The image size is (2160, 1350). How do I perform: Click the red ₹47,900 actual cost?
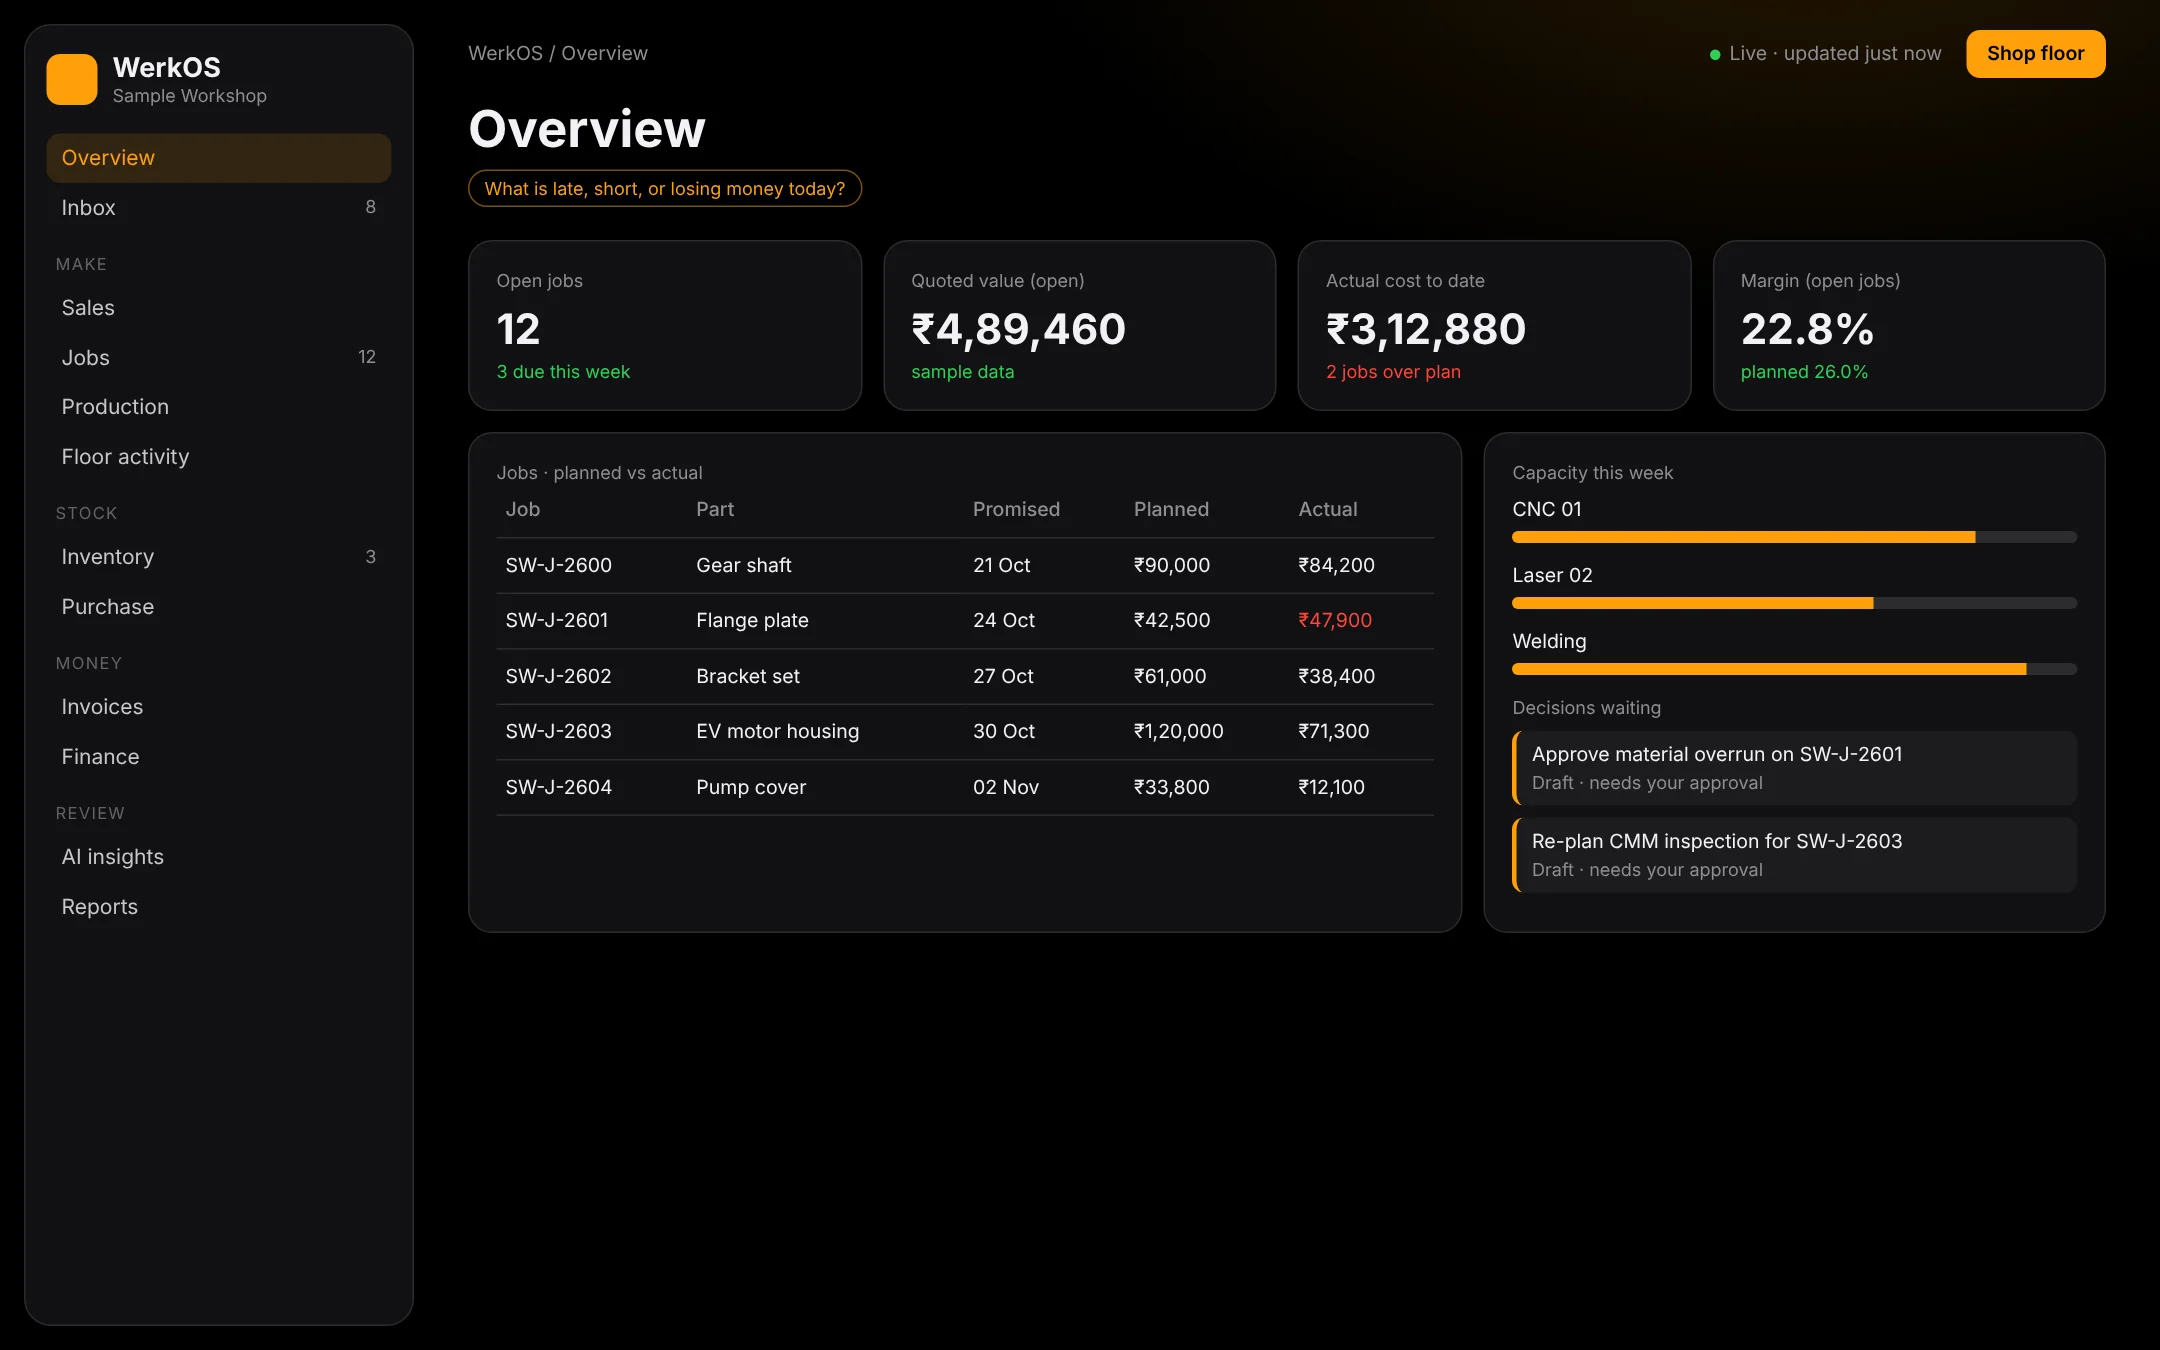pos(1335,621)
